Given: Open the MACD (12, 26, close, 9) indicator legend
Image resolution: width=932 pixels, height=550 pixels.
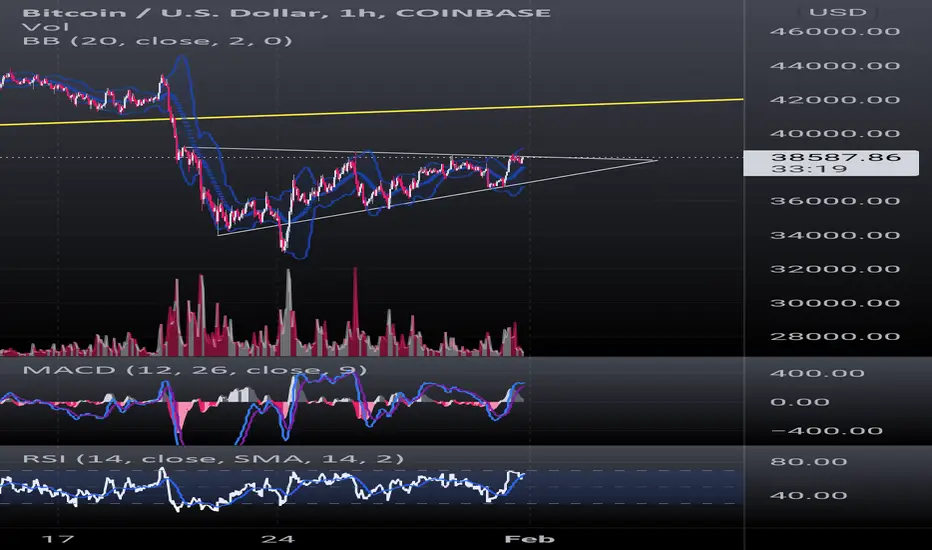Looking at the screenshot, I should tap(194, 370).
